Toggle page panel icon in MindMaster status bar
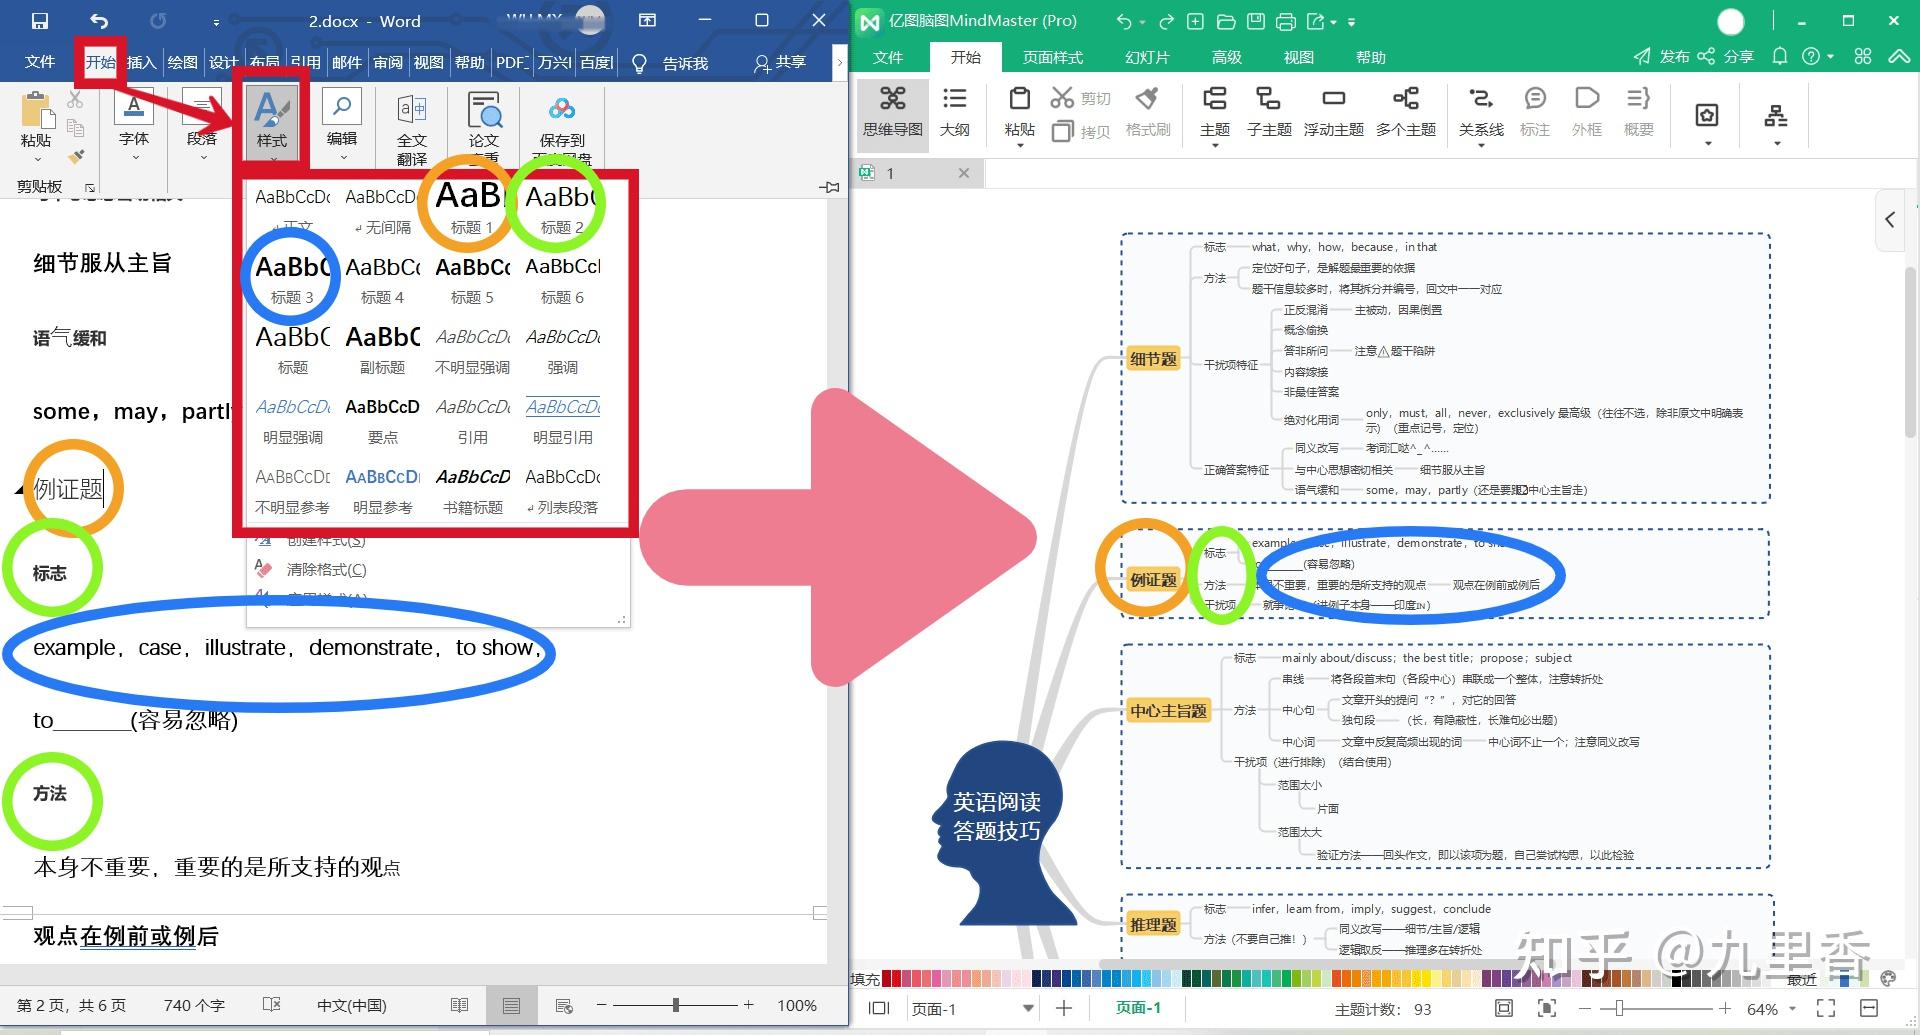1920x1035 pixels. (x=879, y=1008)
